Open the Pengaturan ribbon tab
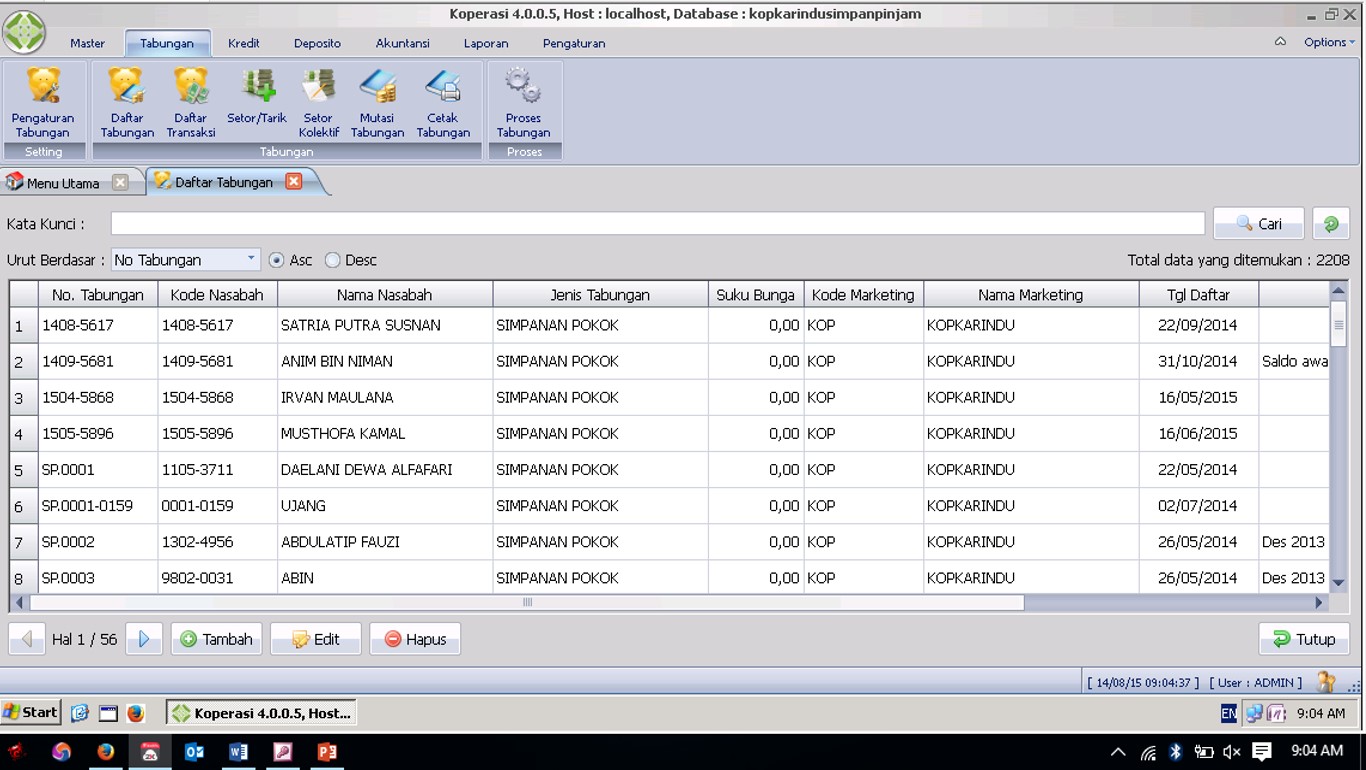This screenshot has width=1366, height=770. pyautogui.click(x=573, y=43)
